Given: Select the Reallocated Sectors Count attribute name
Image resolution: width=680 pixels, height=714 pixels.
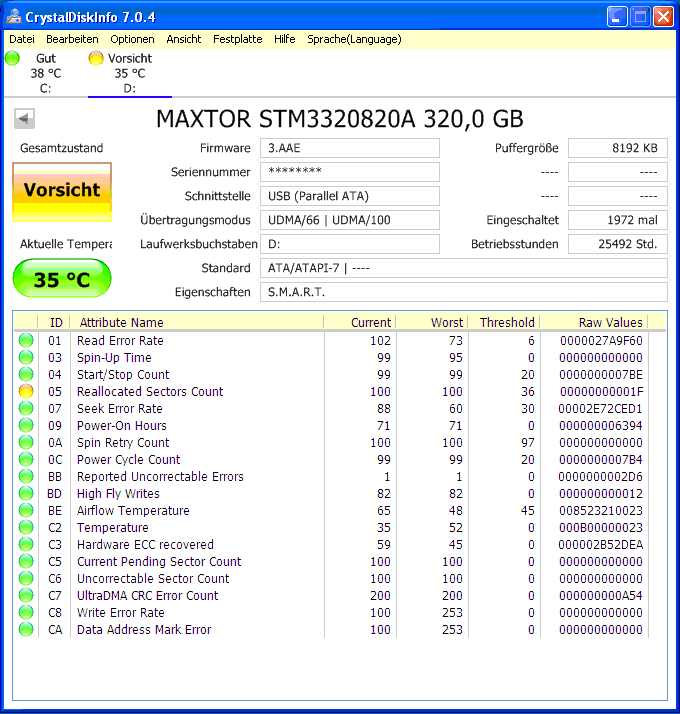Looking at the screenshot, I should pos(150,392).
